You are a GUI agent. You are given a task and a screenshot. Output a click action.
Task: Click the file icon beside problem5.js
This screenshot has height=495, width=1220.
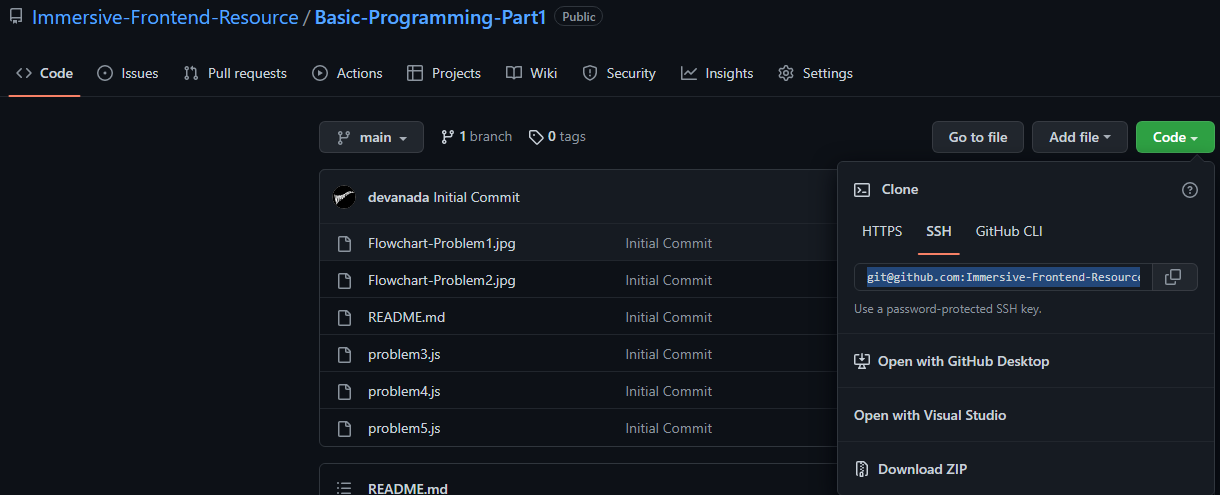pyautogui.click(x=344, y=428)
